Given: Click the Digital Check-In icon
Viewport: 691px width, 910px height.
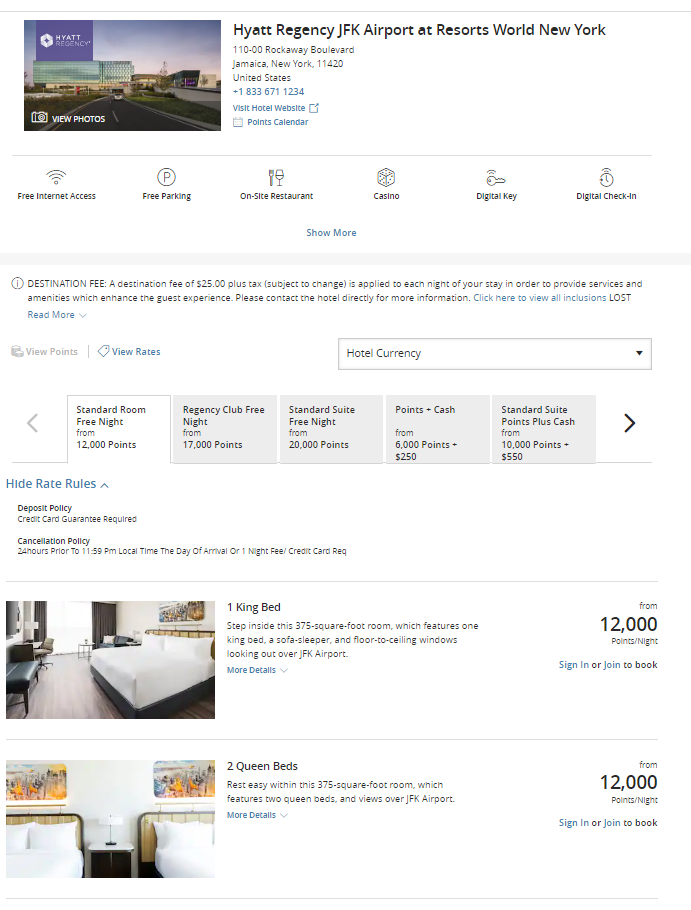Looking at the screenshot, I should pyautogui.click(x=606, y=177).
